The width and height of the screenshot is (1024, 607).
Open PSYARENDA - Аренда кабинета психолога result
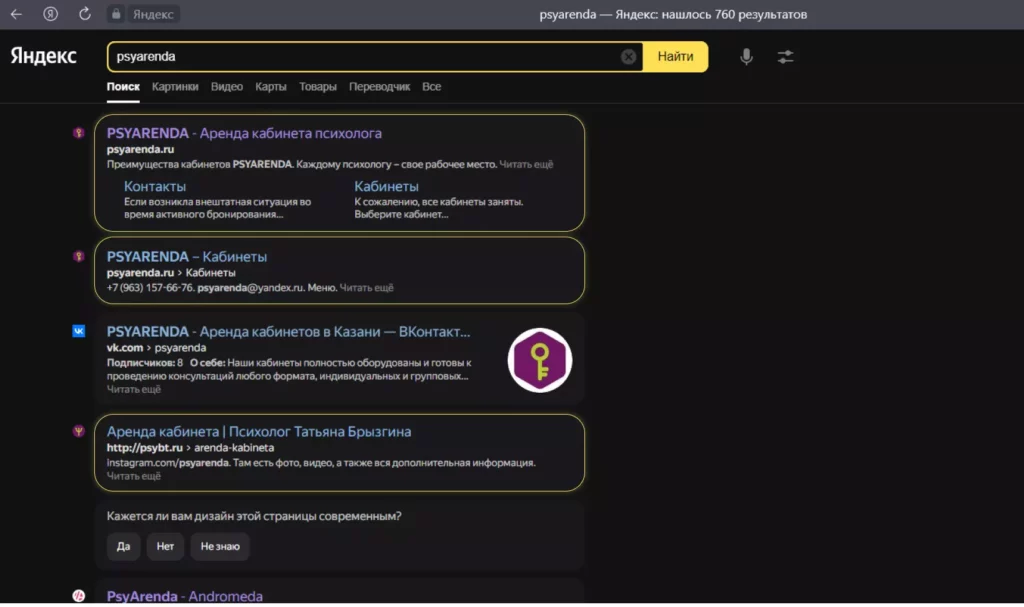click(244, 133)
